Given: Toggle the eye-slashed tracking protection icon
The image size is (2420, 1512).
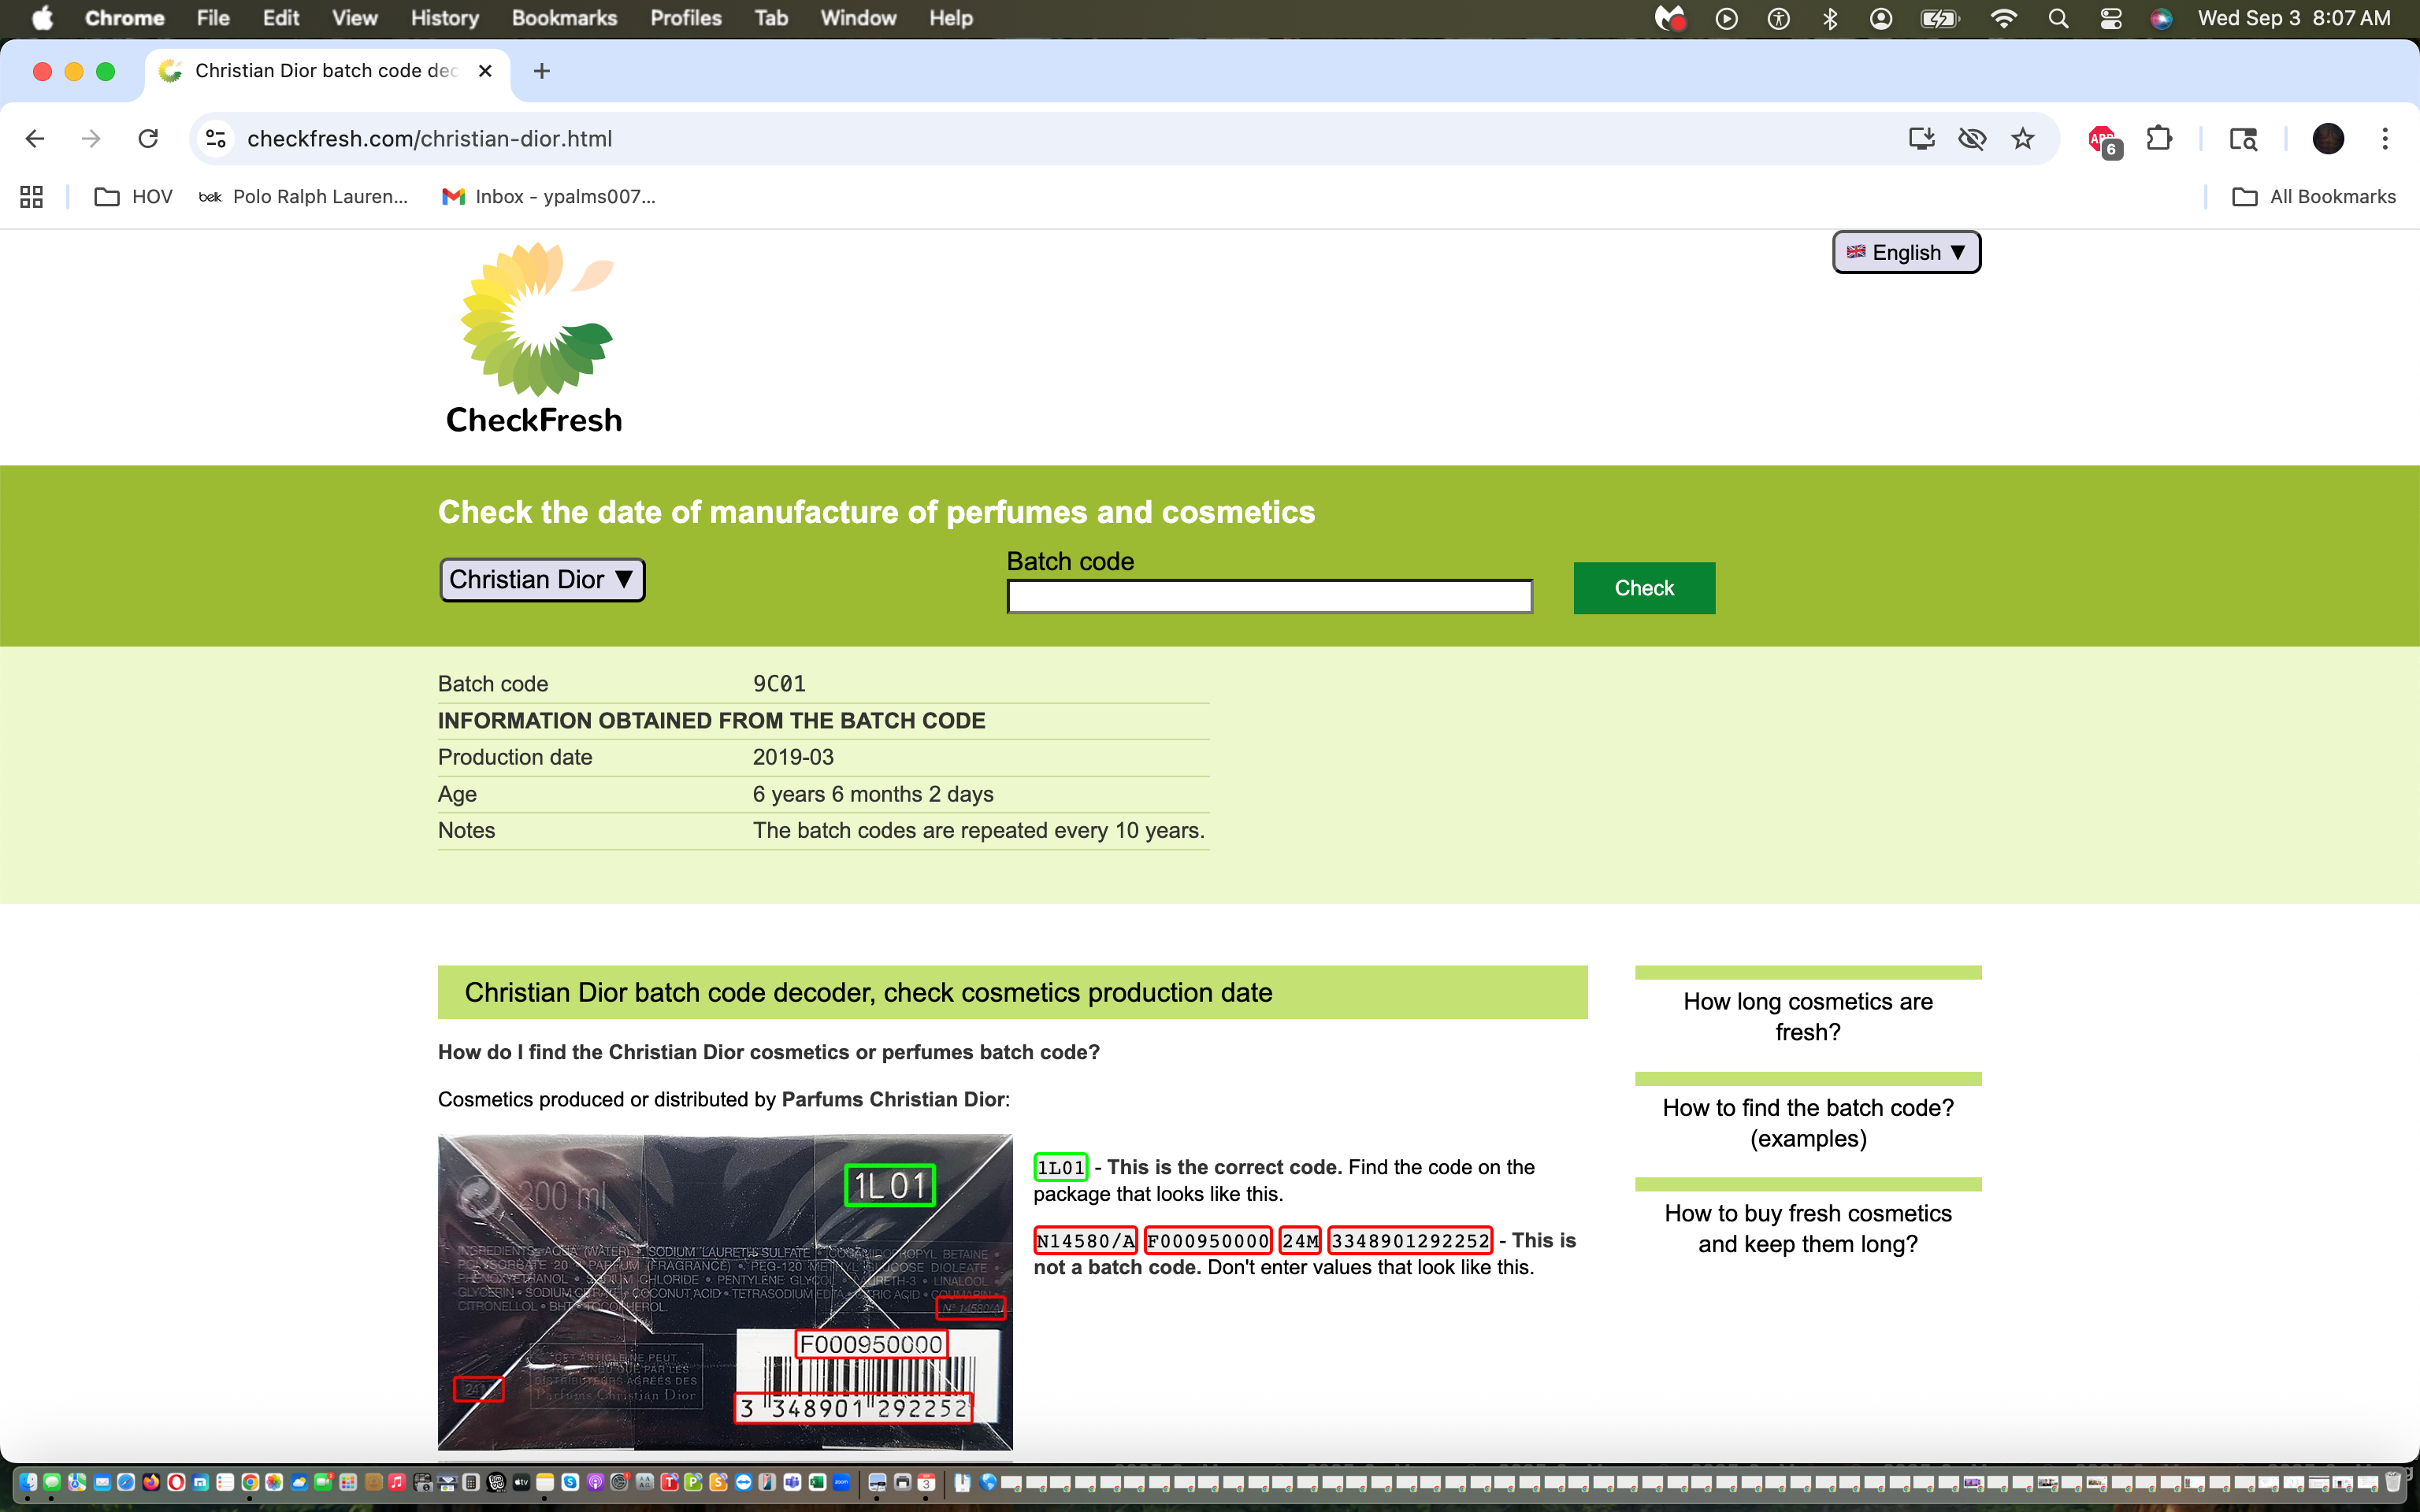Looking at the screenshot, I should [x=1972, y=139].
